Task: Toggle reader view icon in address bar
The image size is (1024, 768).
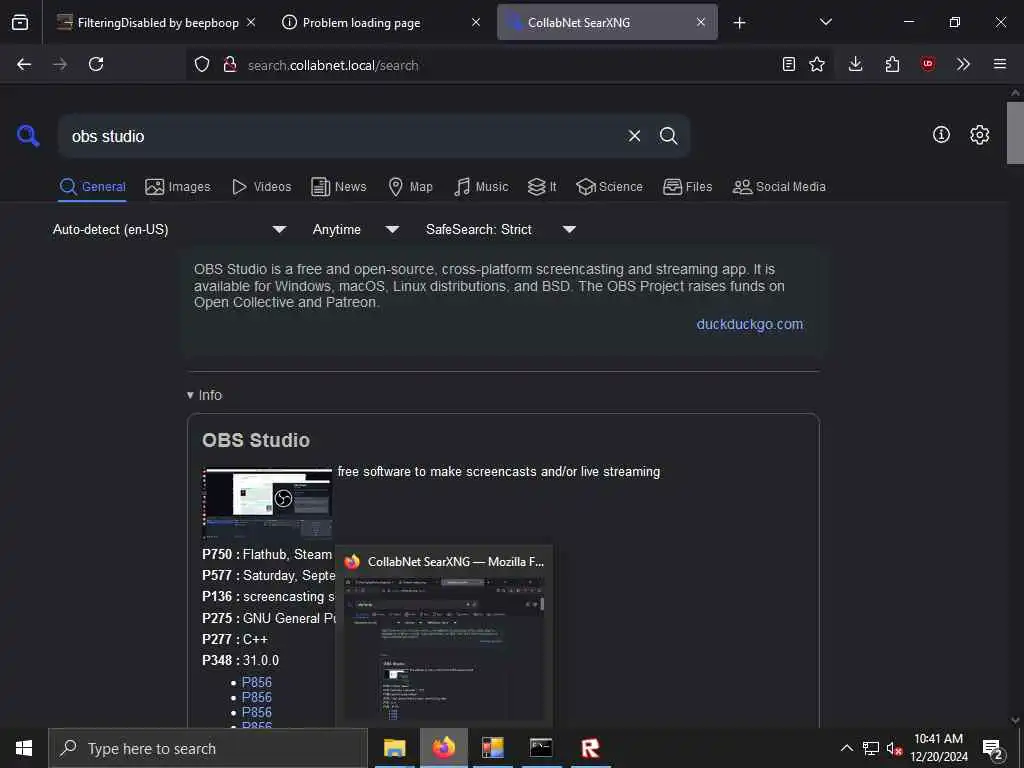Action: pos(789,64)
